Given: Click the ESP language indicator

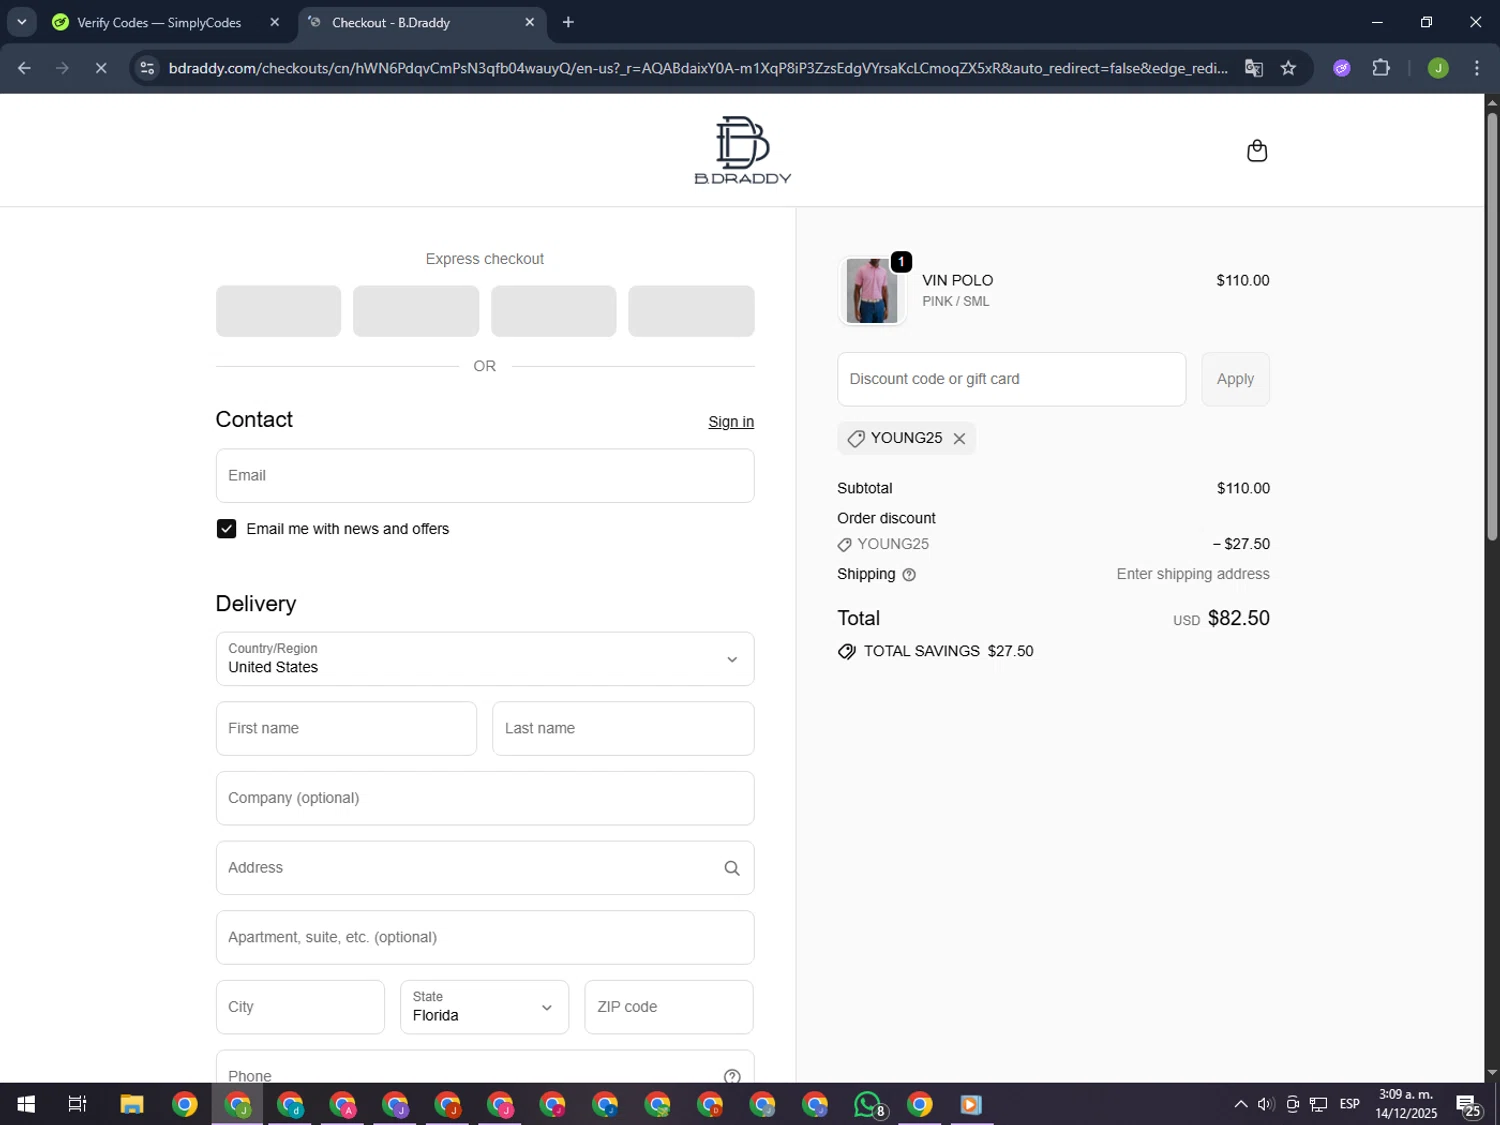Looking at the screenshot, I should (x=1350, y=1105).
